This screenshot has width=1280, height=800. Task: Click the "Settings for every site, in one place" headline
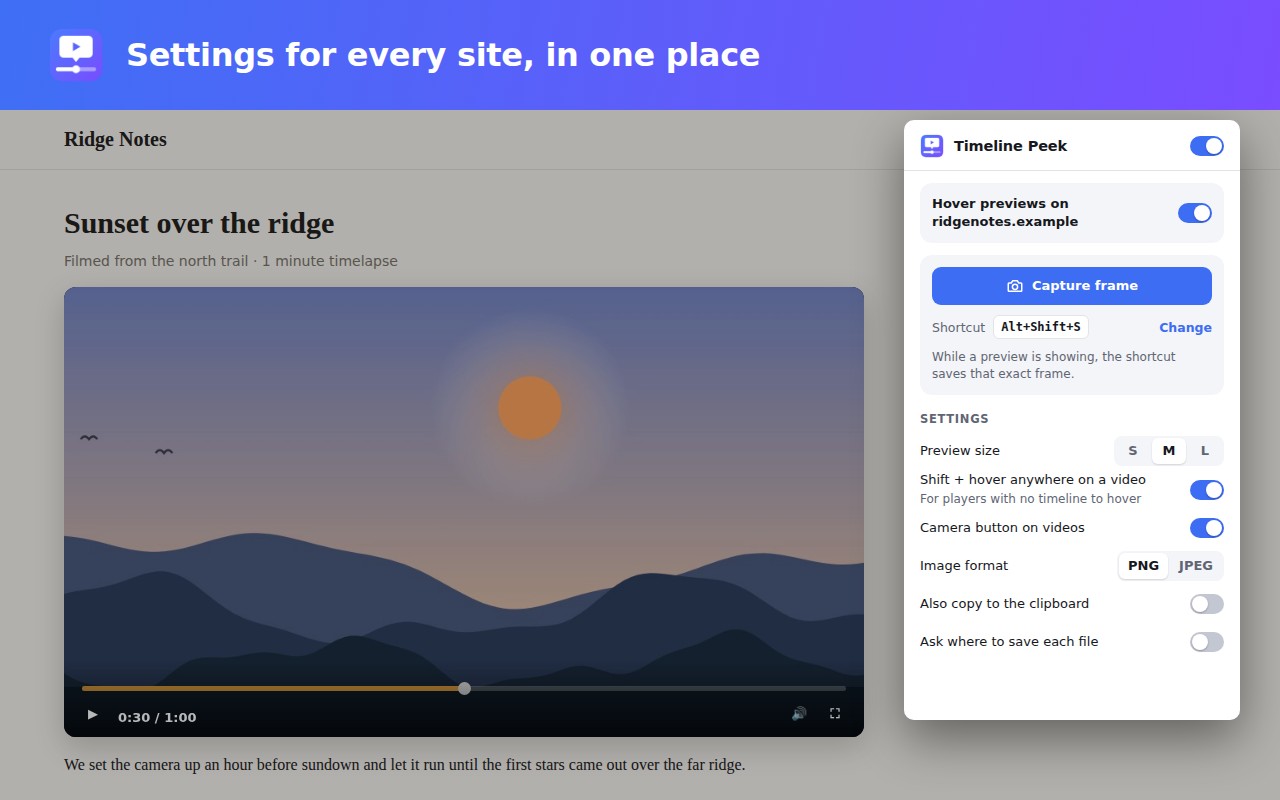pyautogui.click(x=443, y=55)
